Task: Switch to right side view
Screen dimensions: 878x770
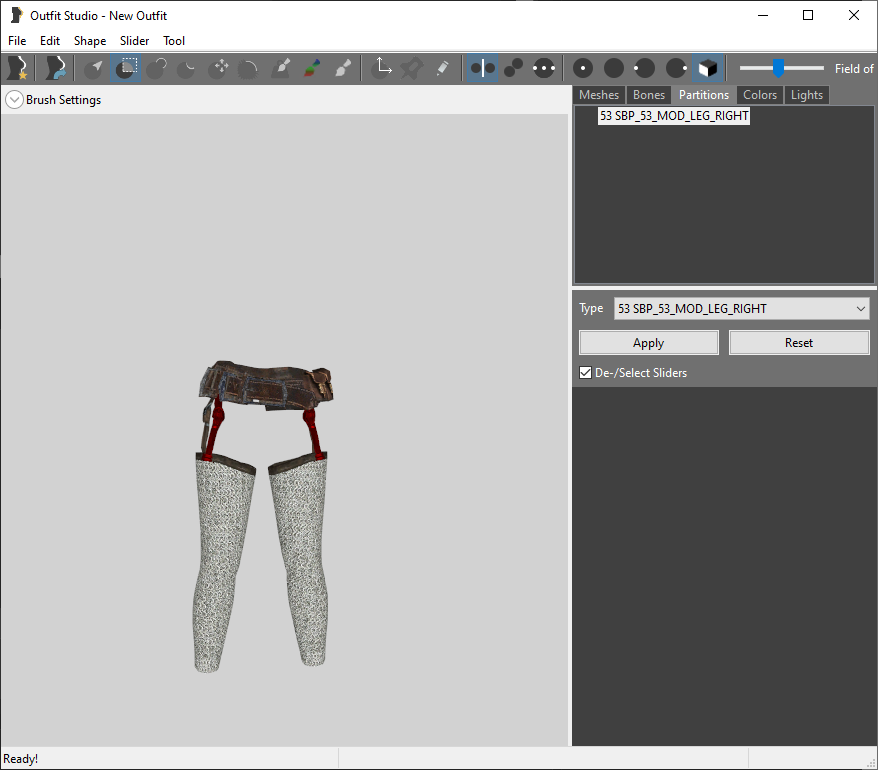Action: pyautogui.click(x=676, y=68)
